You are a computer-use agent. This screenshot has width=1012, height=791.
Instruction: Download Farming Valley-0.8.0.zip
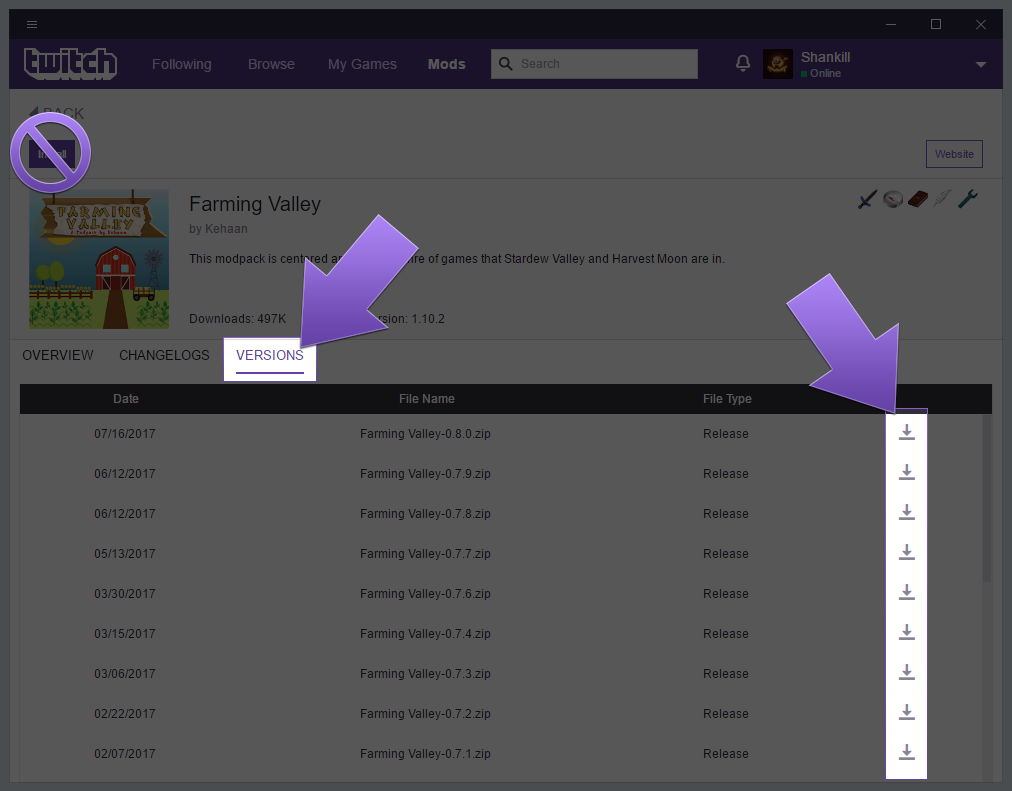pos(907,432)
